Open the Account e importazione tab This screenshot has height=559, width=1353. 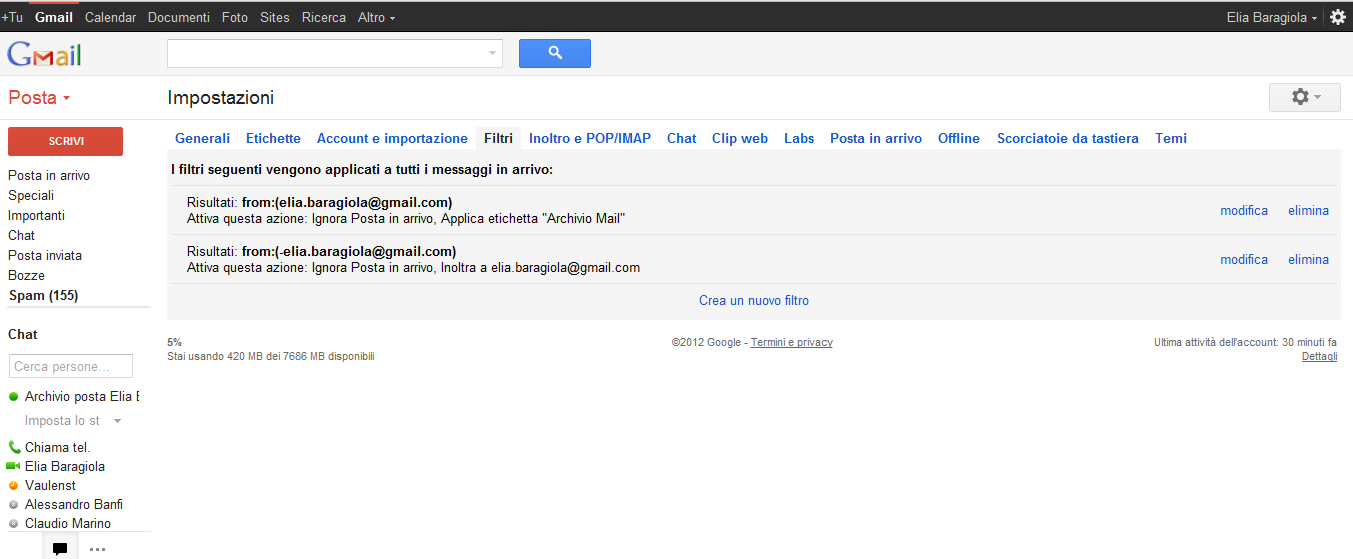coord(392,138)
